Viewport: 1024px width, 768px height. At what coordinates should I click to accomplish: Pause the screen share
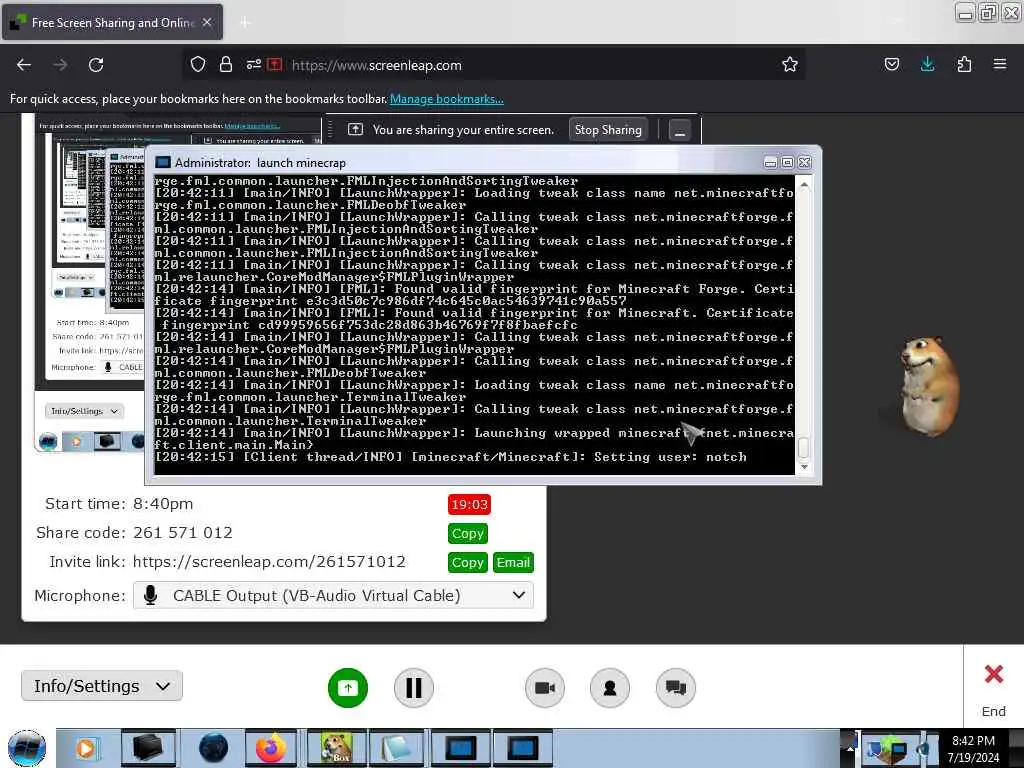pos(414,688)
